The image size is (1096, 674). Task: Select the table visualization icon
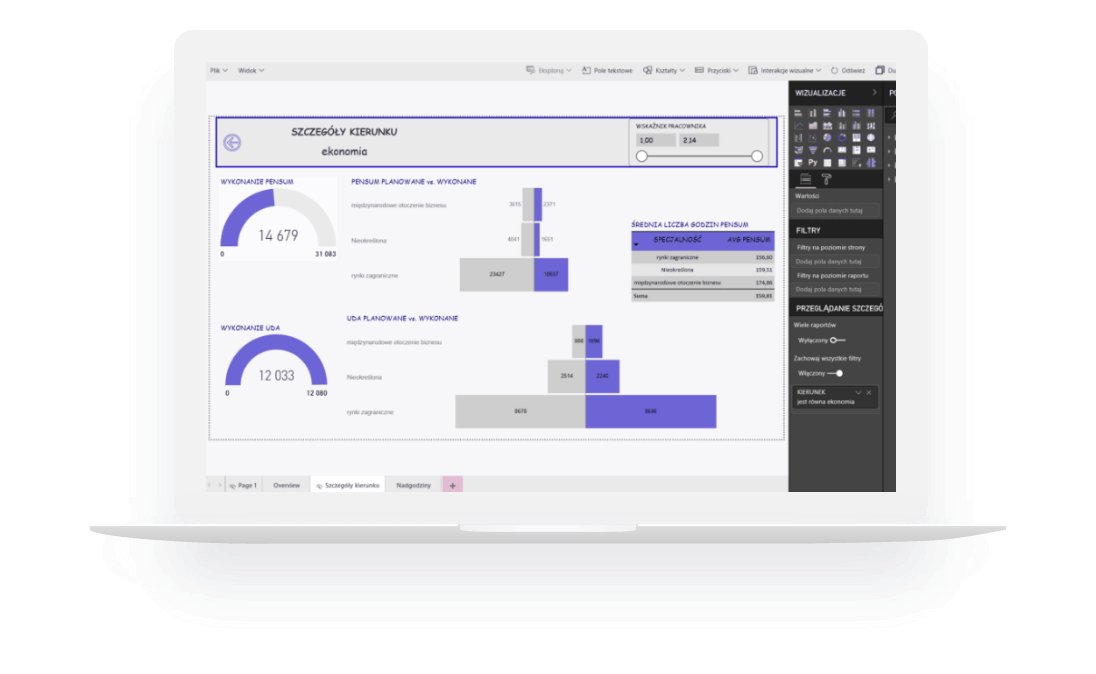(827, 162)
